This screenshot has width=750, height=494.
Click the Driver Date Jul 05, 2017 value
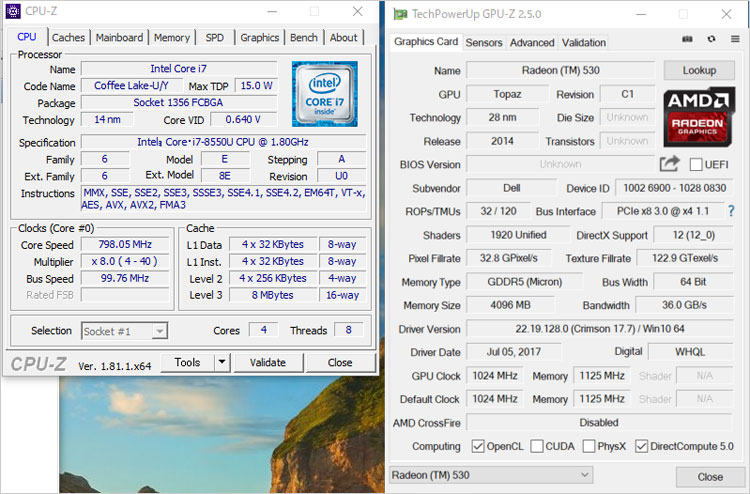514,352
